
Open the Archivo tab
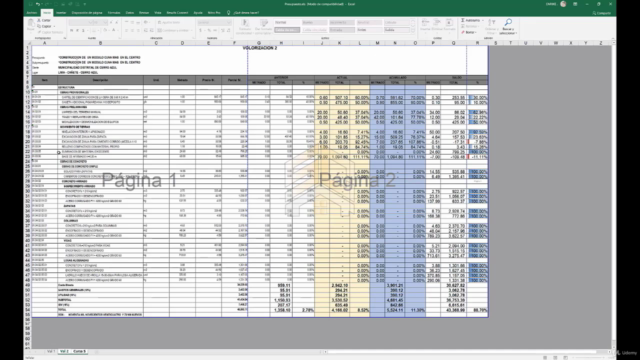tap(31, 13)
